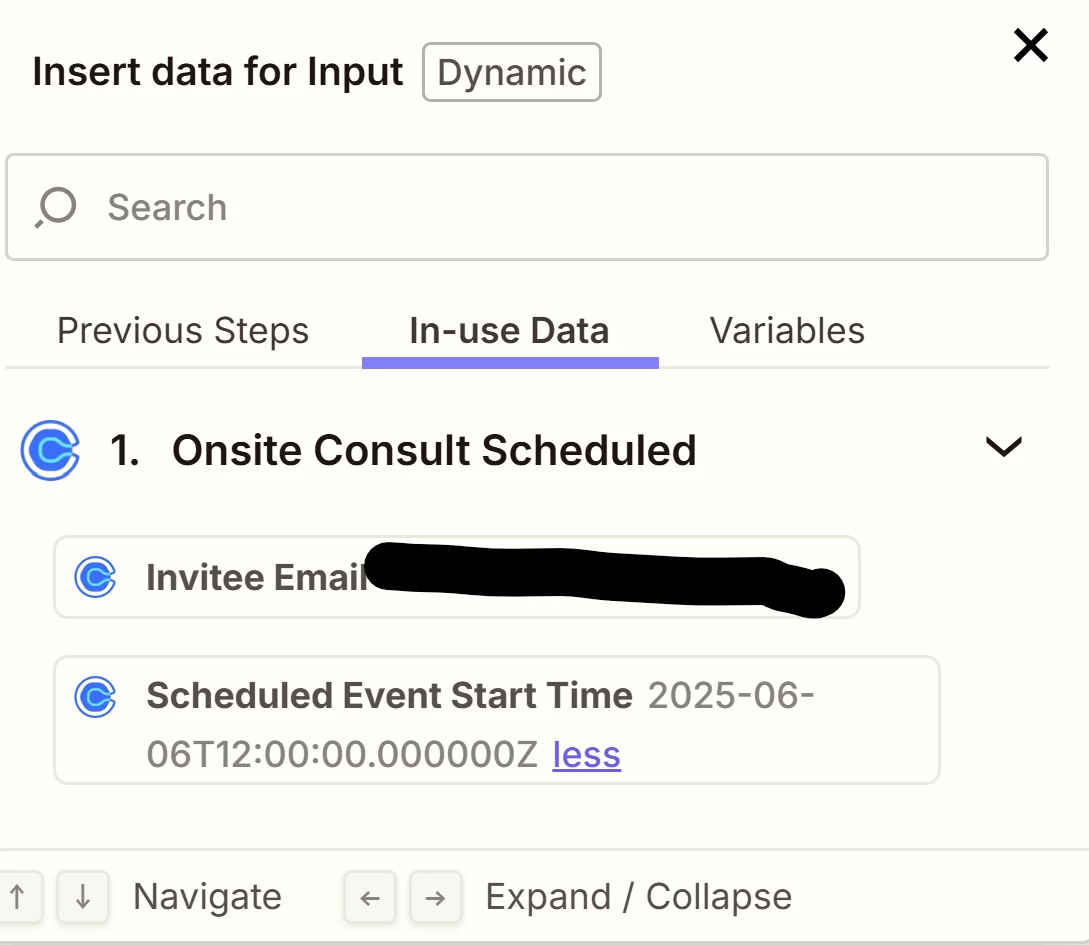Viewport: 1089px width, 945px height.
Task: Click the right arrow expand key icon
Action: [x=435, y=896]
